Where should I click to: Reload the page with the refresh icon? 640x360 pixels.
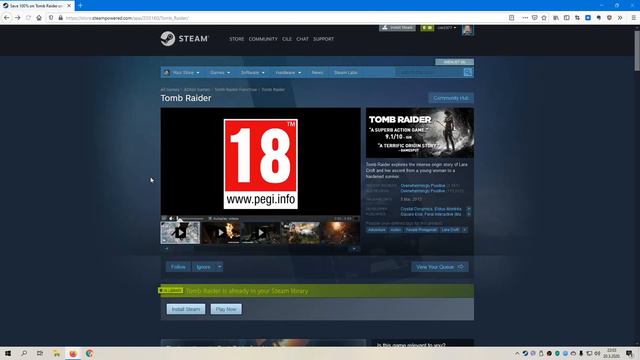[x=28, y=18]
